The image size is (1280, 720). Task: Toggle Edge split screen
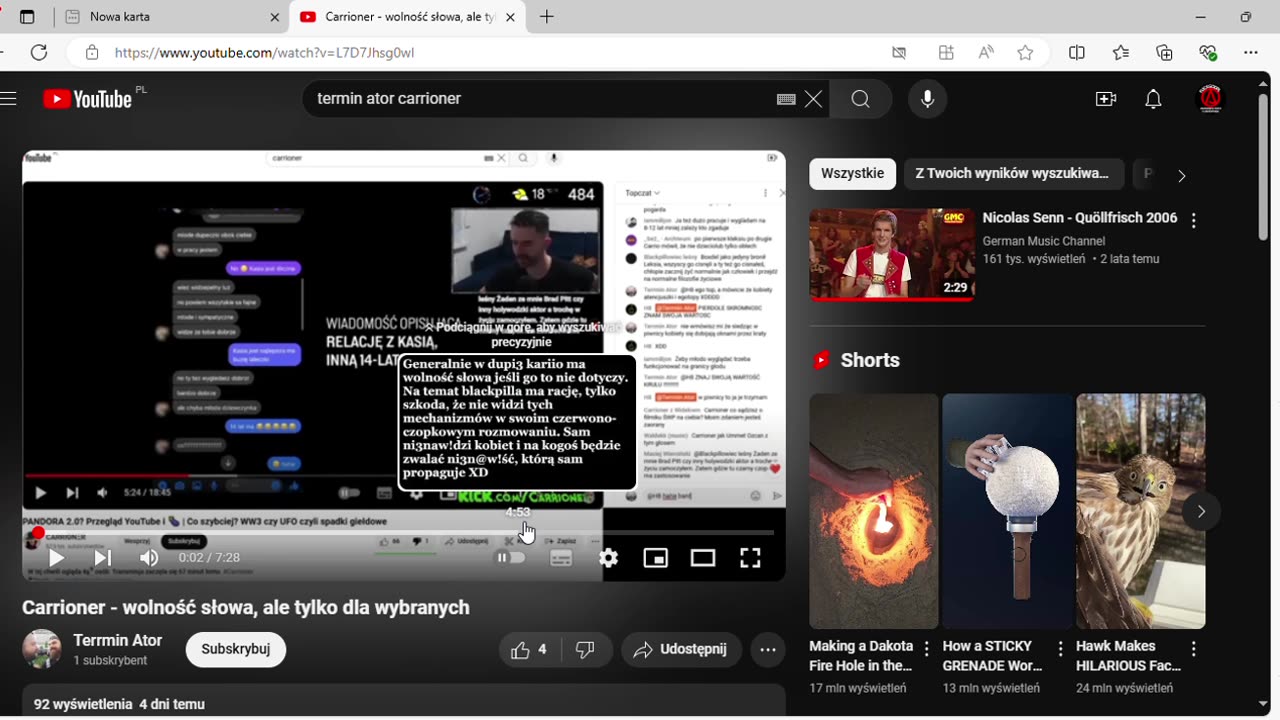(1077, 53)
